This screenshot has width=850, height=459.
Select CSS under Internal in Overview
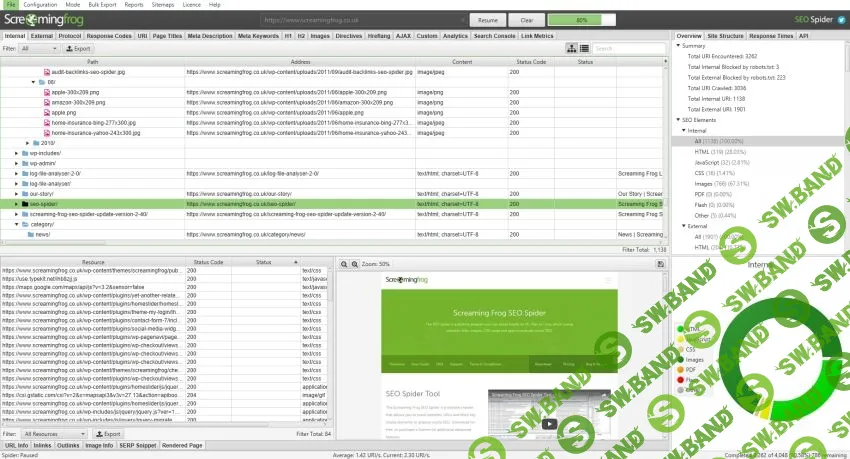714,173
